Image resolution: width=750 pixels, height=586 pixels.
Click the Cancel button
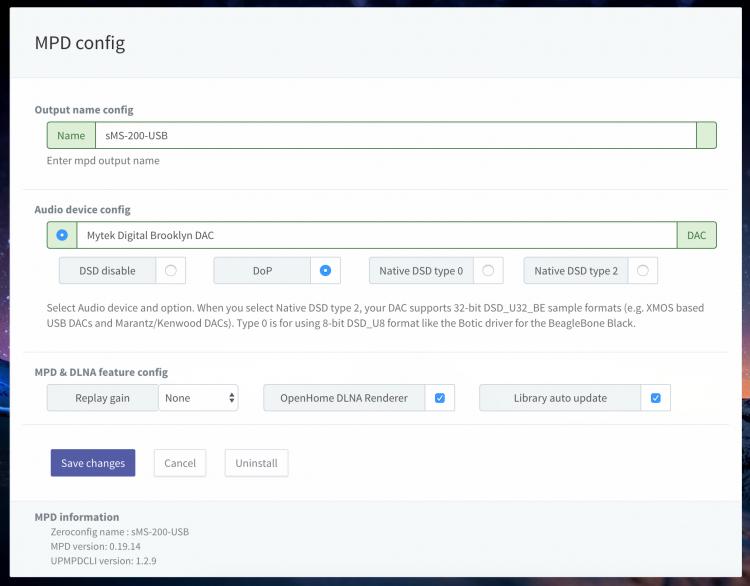[x=180, y=463]
